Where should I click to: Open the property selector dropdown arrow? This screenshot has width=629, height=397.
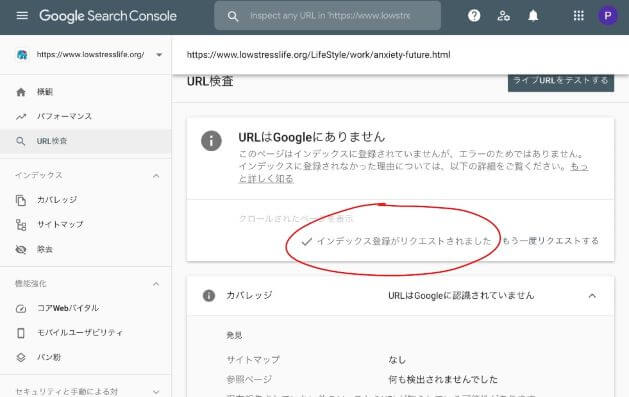tap(159, 55)
